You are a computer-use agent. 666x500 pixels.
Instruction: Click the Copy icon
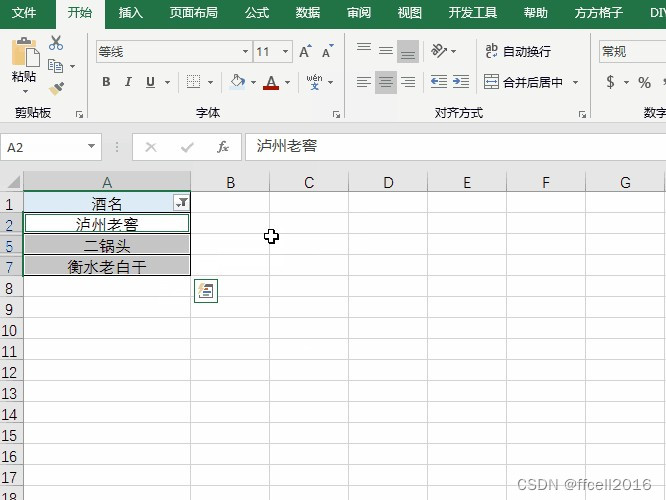(56, 66)
